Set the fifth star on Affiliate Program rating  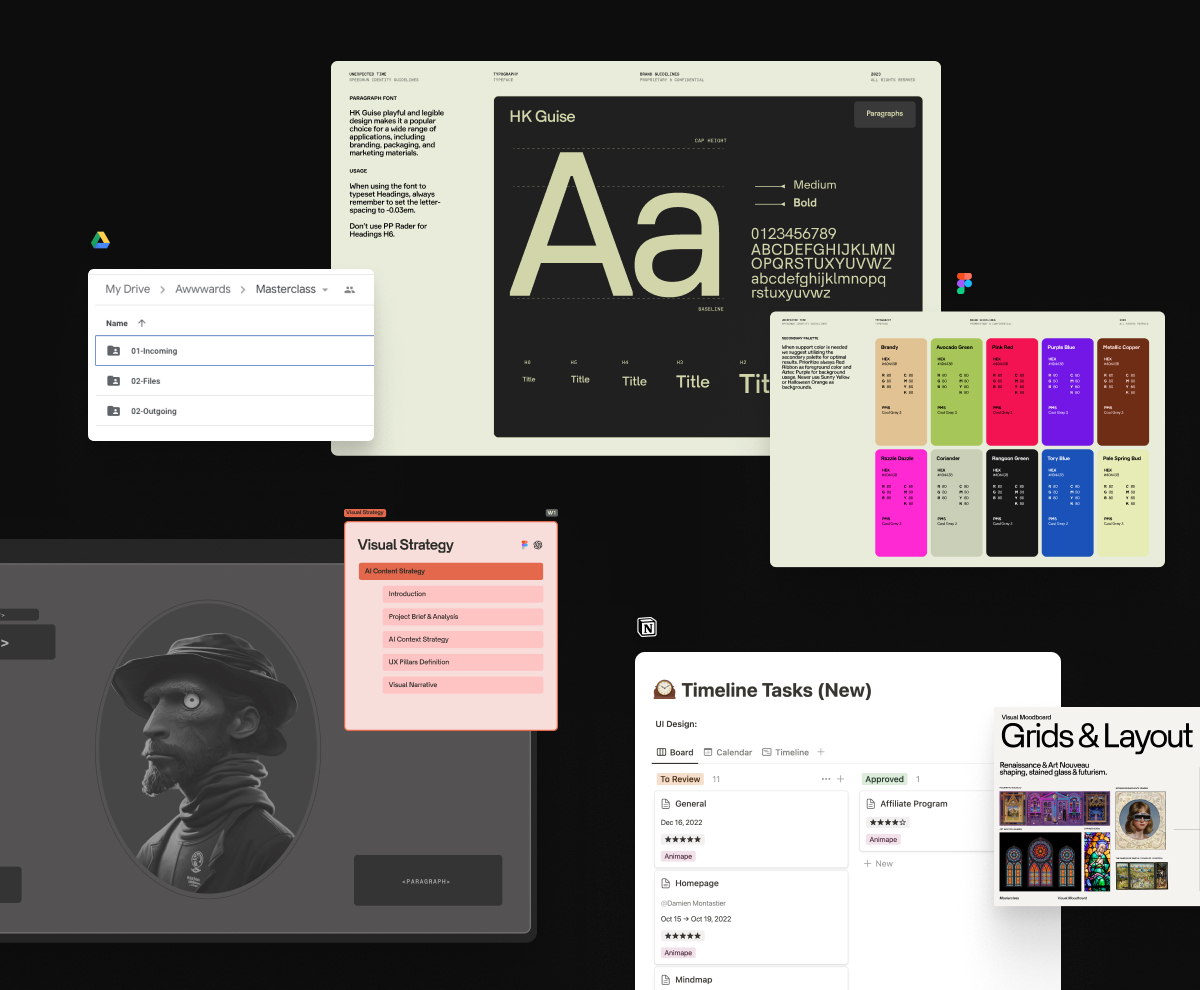(901, 822)
